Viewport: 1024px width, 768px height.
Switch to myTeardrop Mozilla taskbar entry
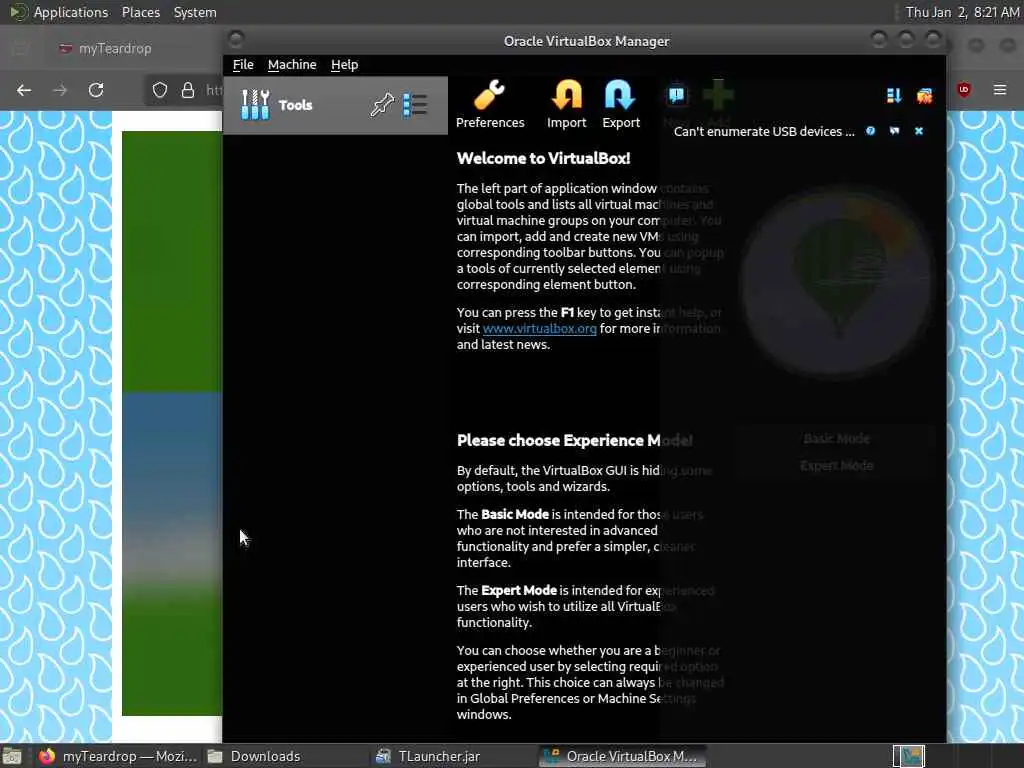(118, 756)
